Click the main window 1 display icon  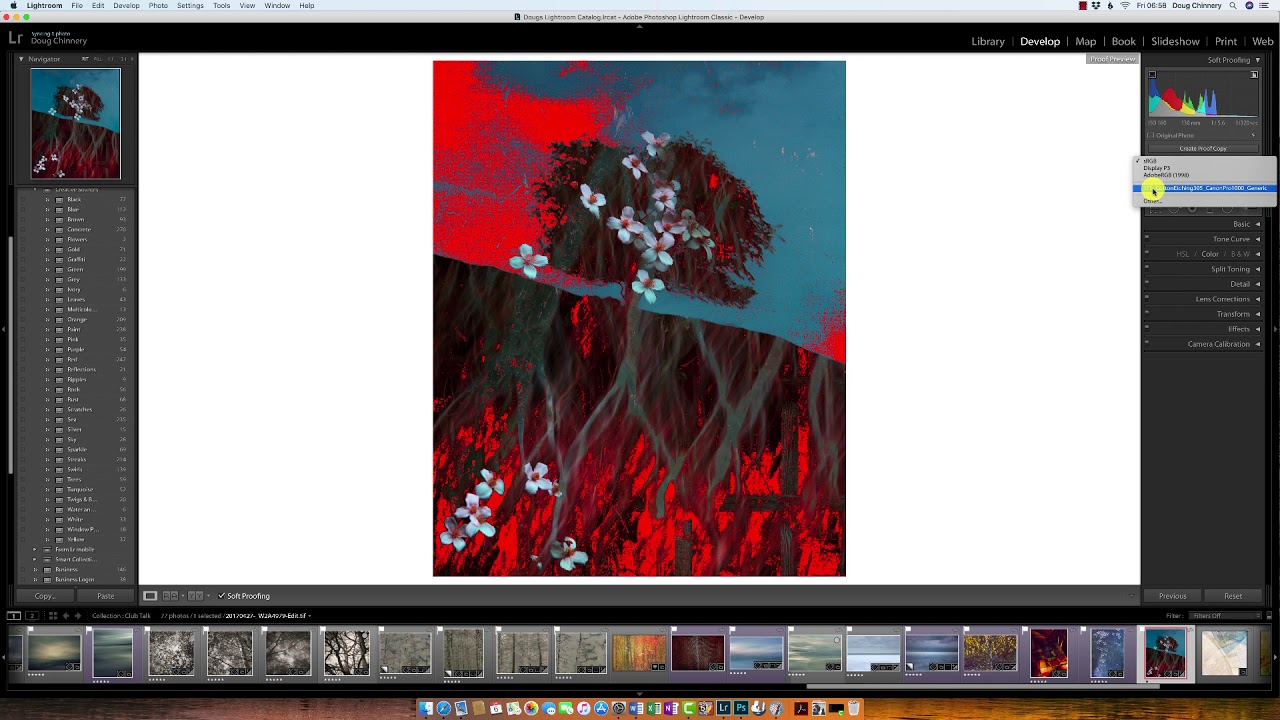[14, 616]
